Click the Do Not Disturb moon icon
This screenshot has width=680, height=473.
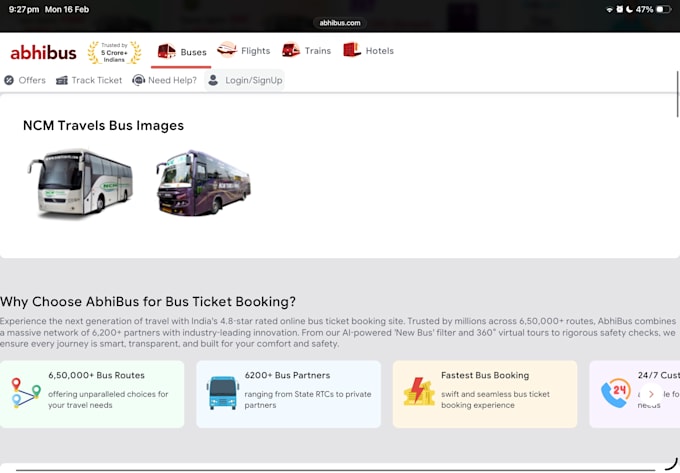click(629, 10)
